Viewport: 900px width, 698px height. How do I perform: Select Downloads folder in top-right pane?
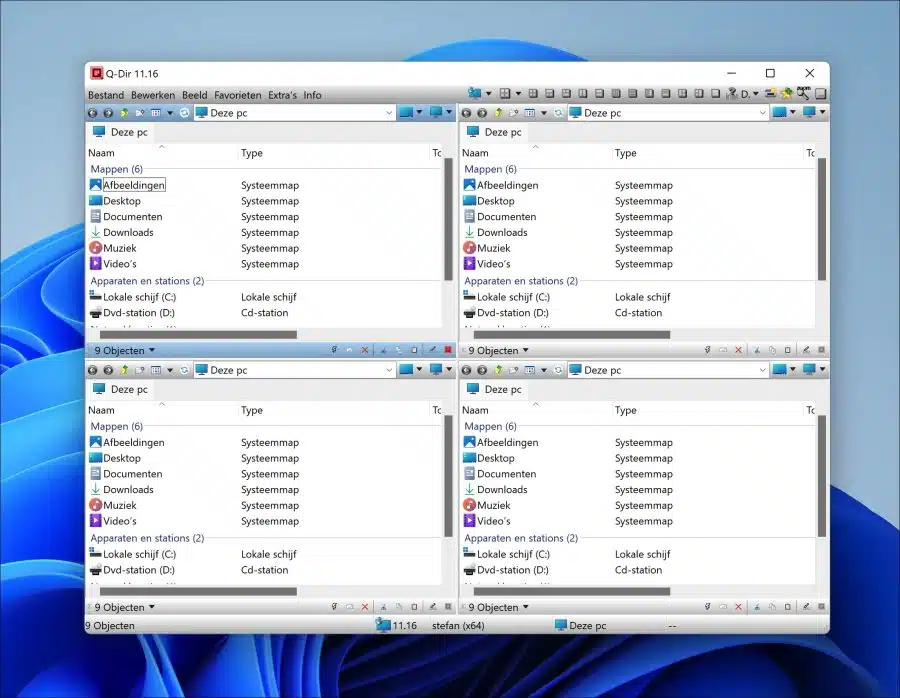pos(502,232)
